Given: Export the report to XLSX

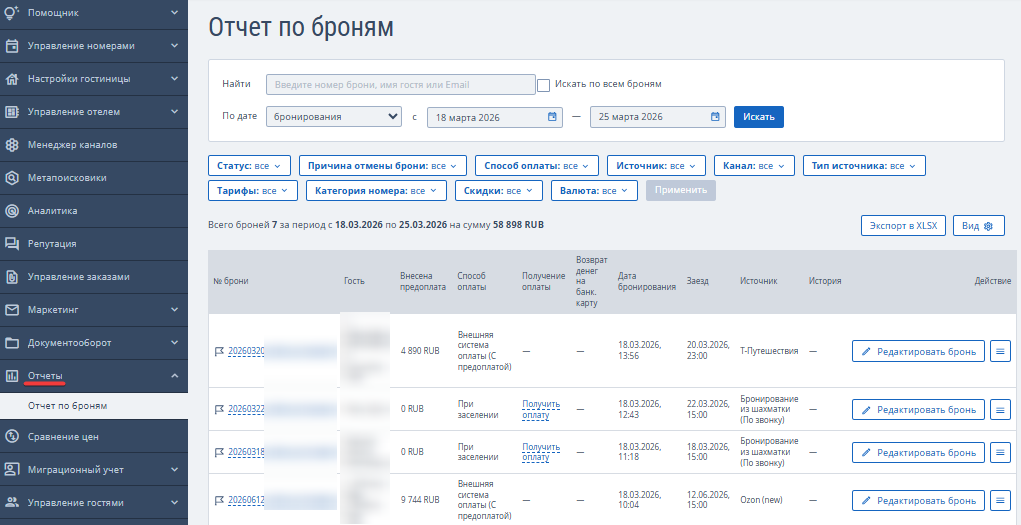Looking at the screenshot, I should (x=902, y=226).
